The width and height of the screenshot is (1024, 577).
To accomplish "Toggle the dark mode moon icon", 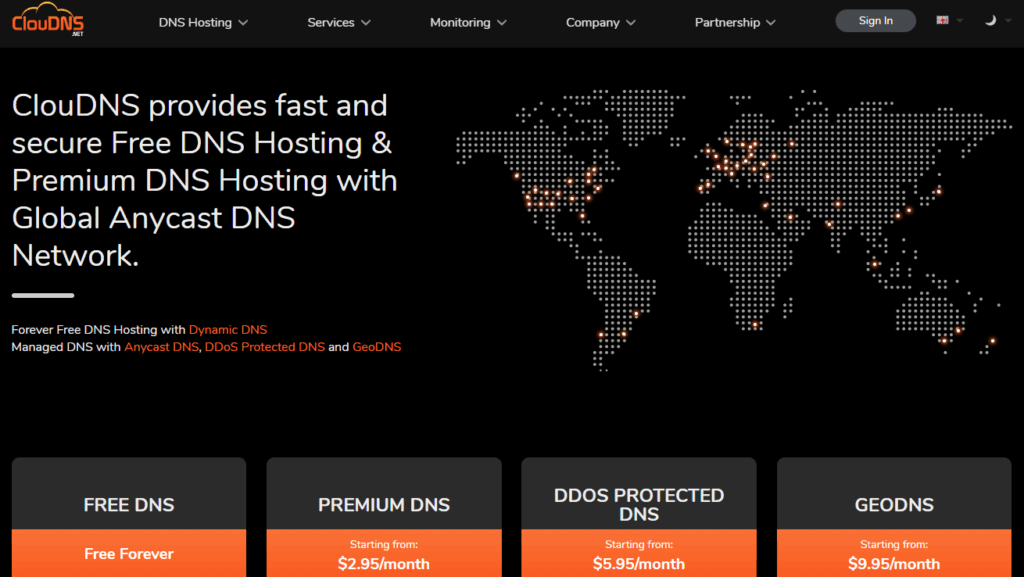I will coord(990,20).
